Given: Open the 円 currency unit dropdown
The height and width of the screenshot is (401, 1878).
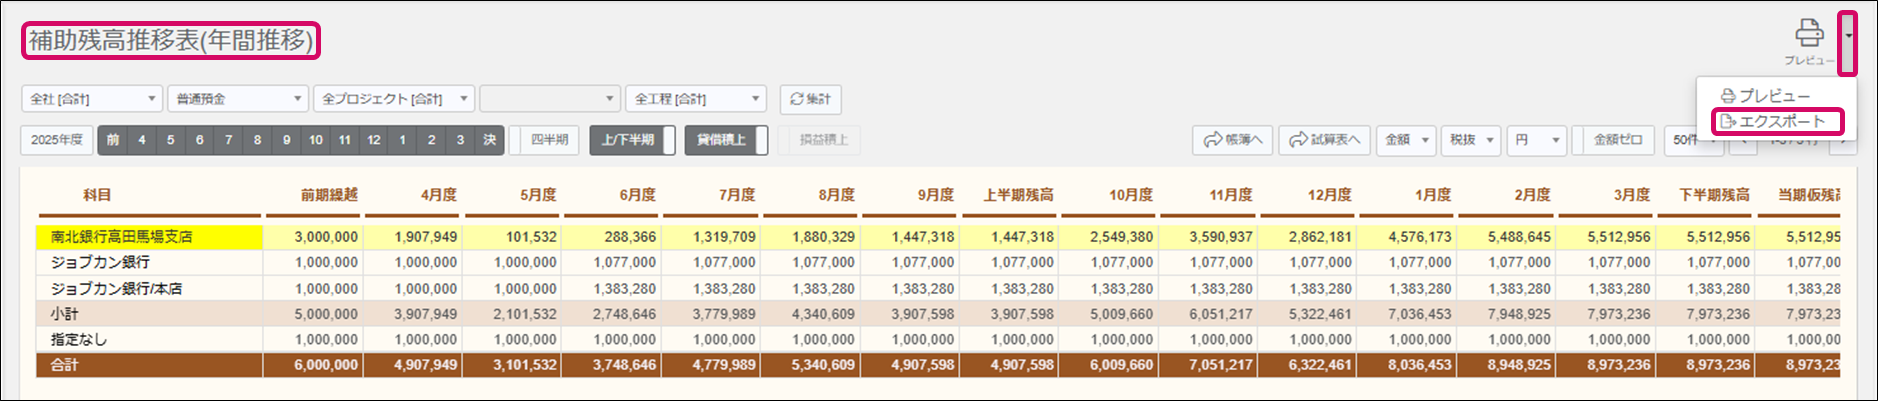Looking at the screenshot, I should click(x=1537, y=140).
